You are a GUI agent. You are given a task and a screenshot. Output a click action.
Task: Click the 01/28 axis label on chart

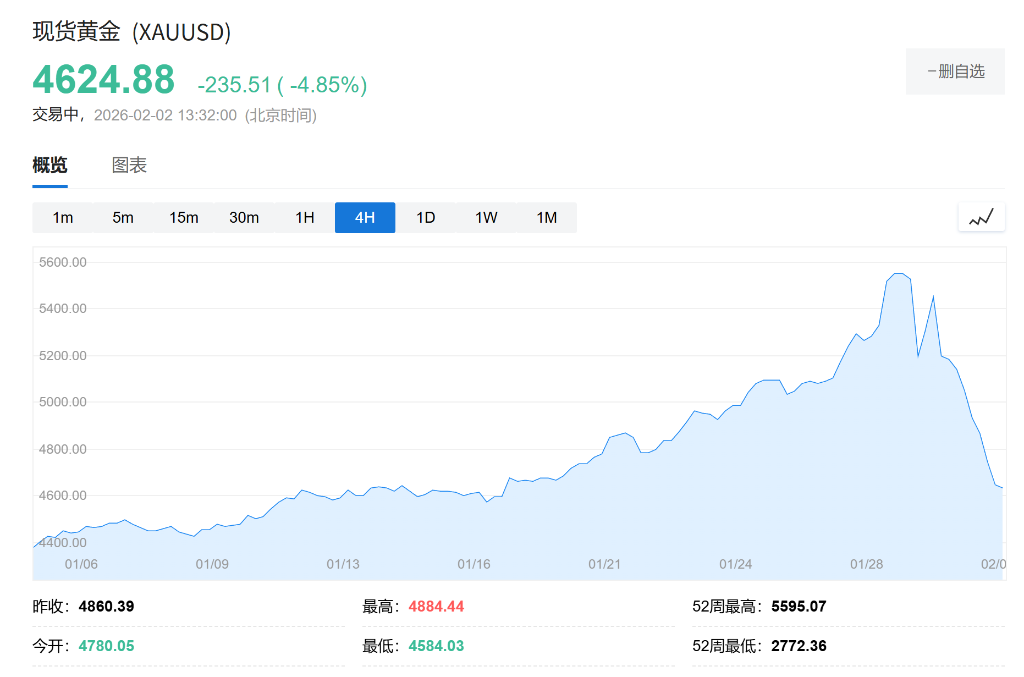(x=865, y=564)
